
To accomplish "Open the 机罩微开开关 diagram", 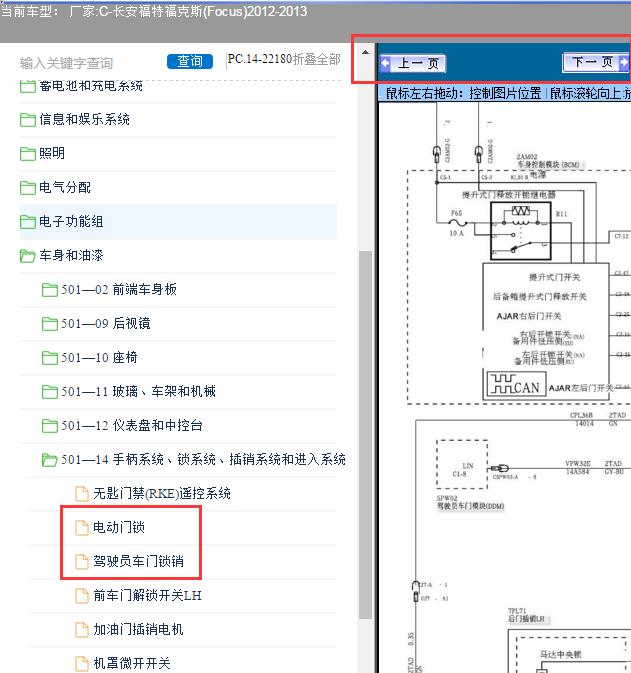I will pos(132,663).
